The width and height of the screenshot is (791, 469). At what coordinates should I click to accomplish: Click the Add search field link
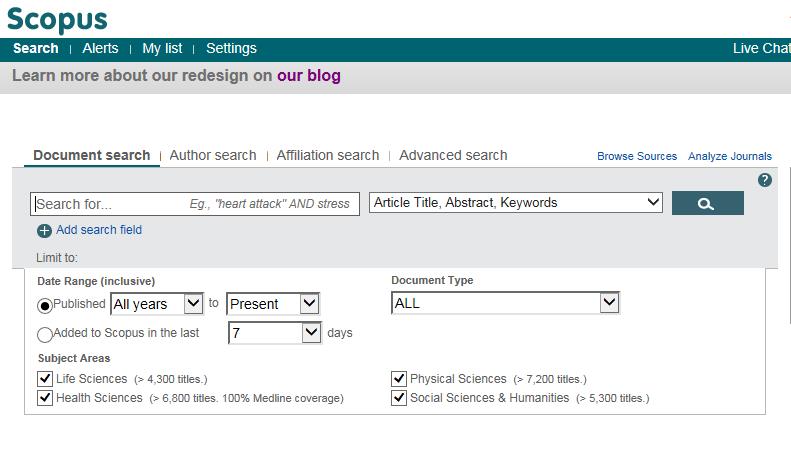click(x=99, y=230)
